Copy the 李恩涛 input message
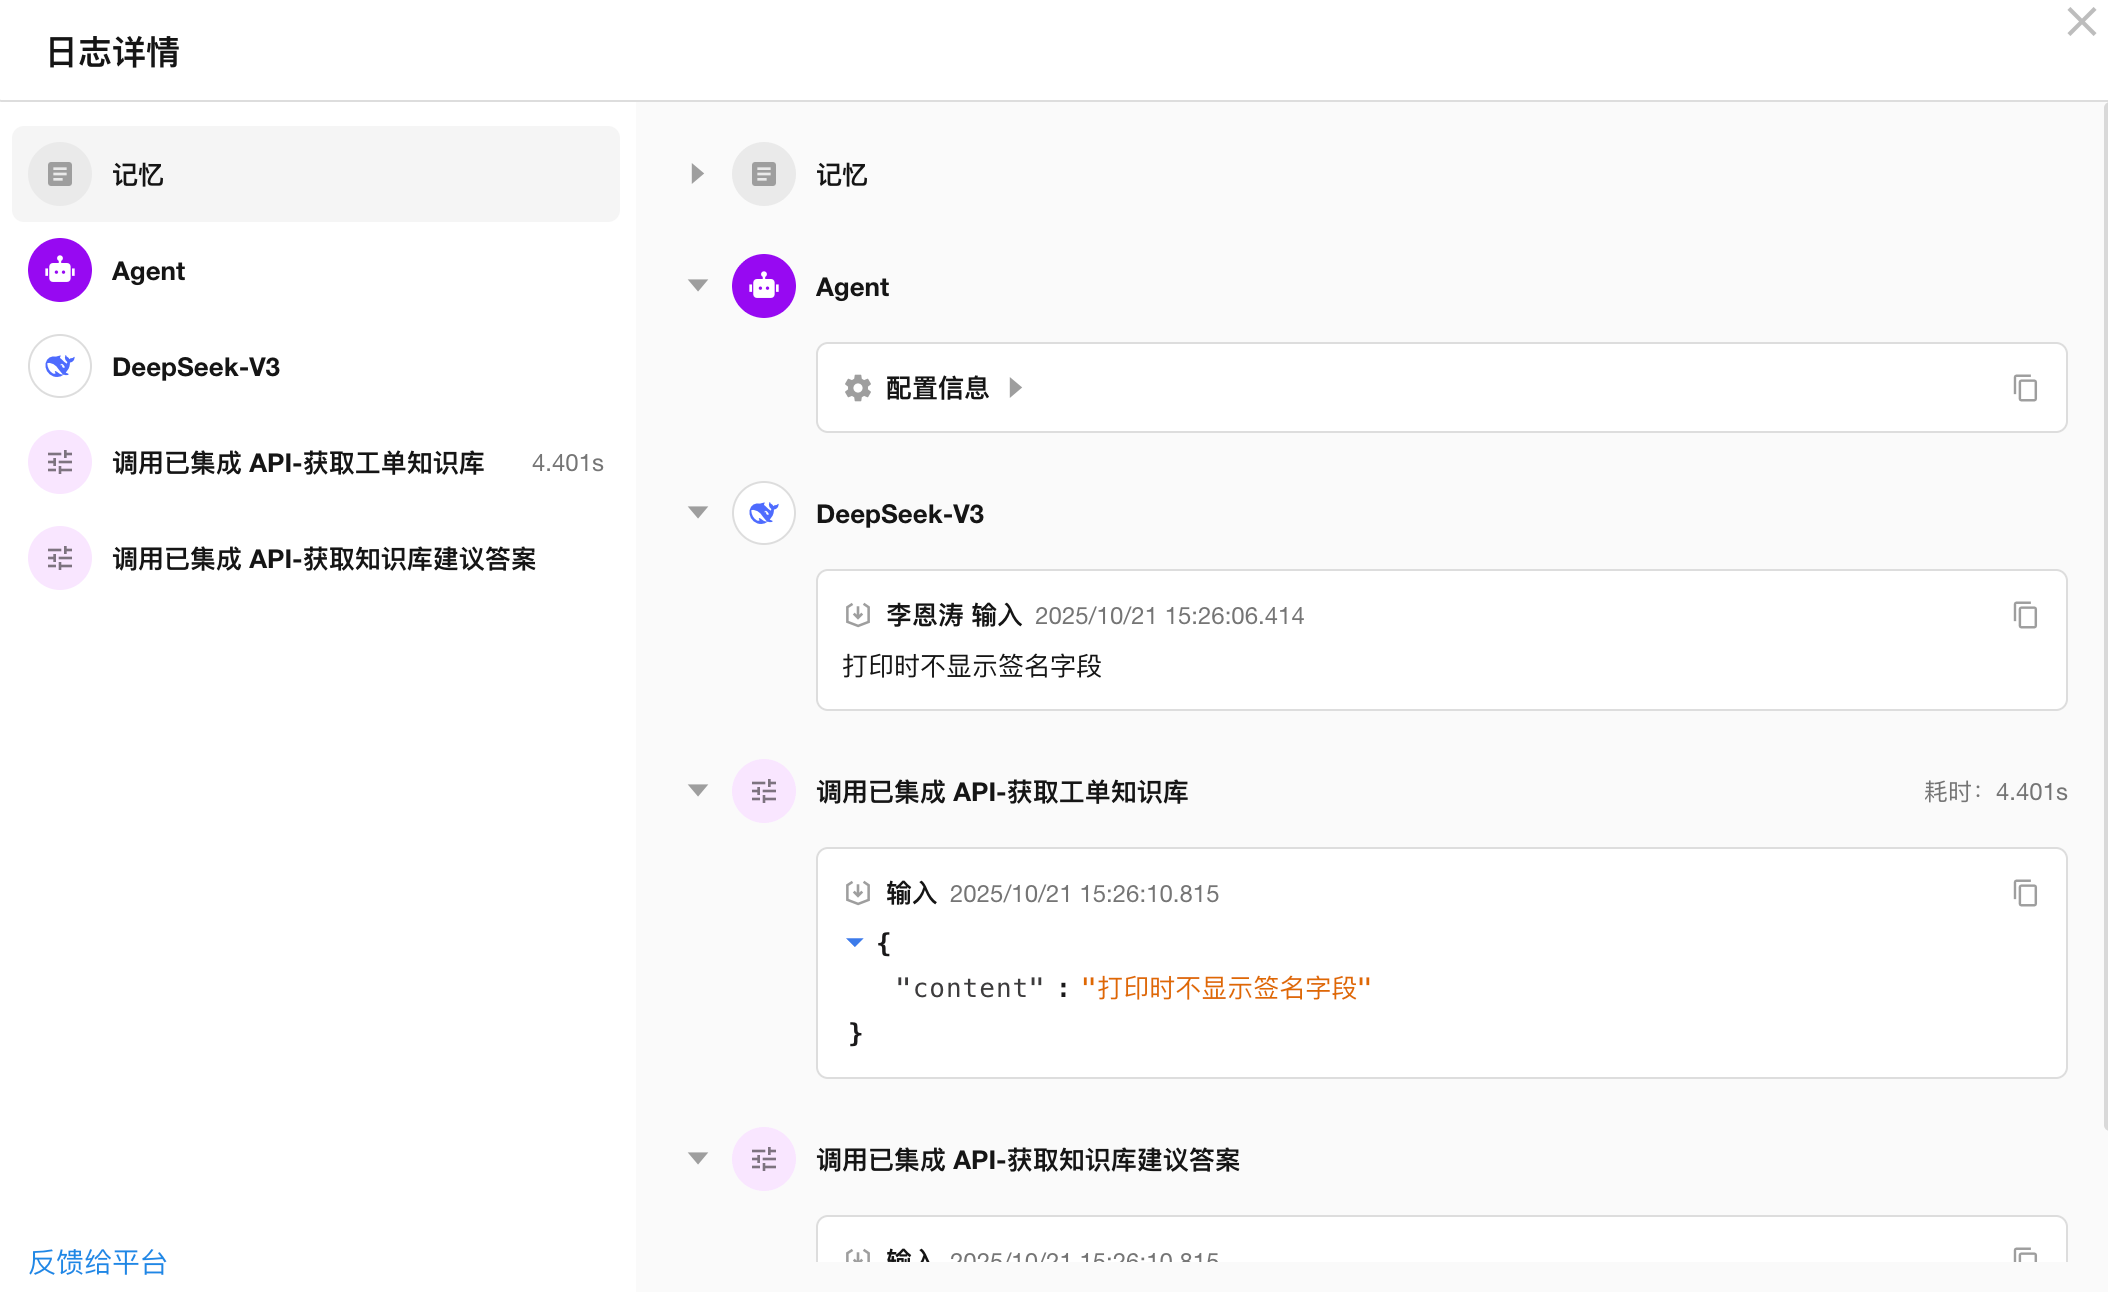This screenshot has height=1292, width=2108. (x=2025, y=615)
